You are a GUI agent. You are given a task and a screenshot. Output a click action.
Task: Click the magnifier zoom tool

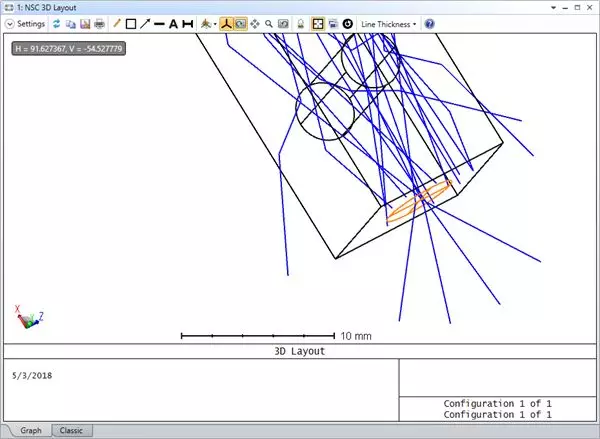(x=269, y=23)
